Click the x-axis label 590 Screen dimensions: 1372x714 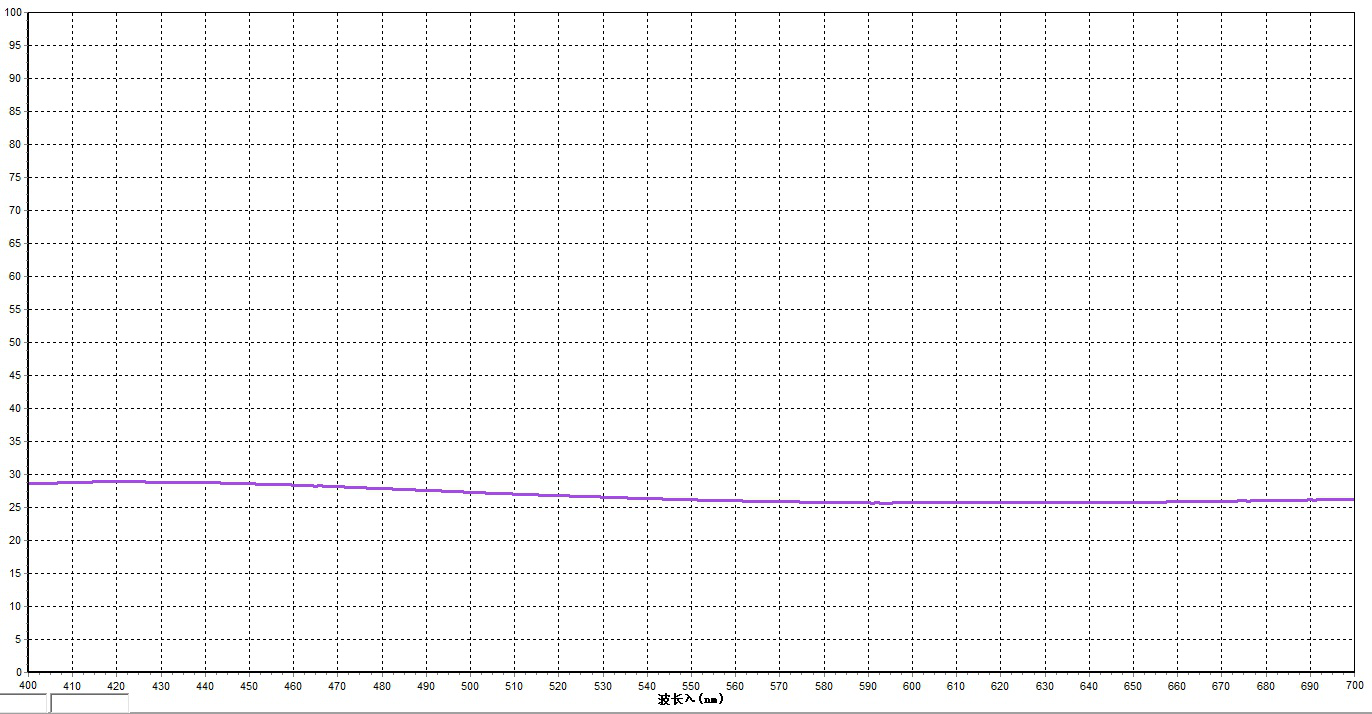click(868, 686)
